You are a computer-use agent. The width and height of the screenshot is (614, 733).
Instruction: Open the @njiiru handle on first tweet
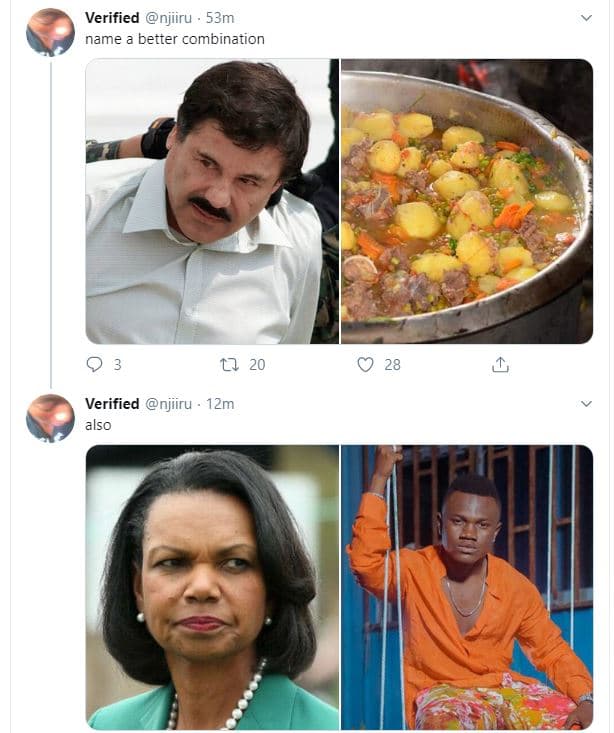172,18
